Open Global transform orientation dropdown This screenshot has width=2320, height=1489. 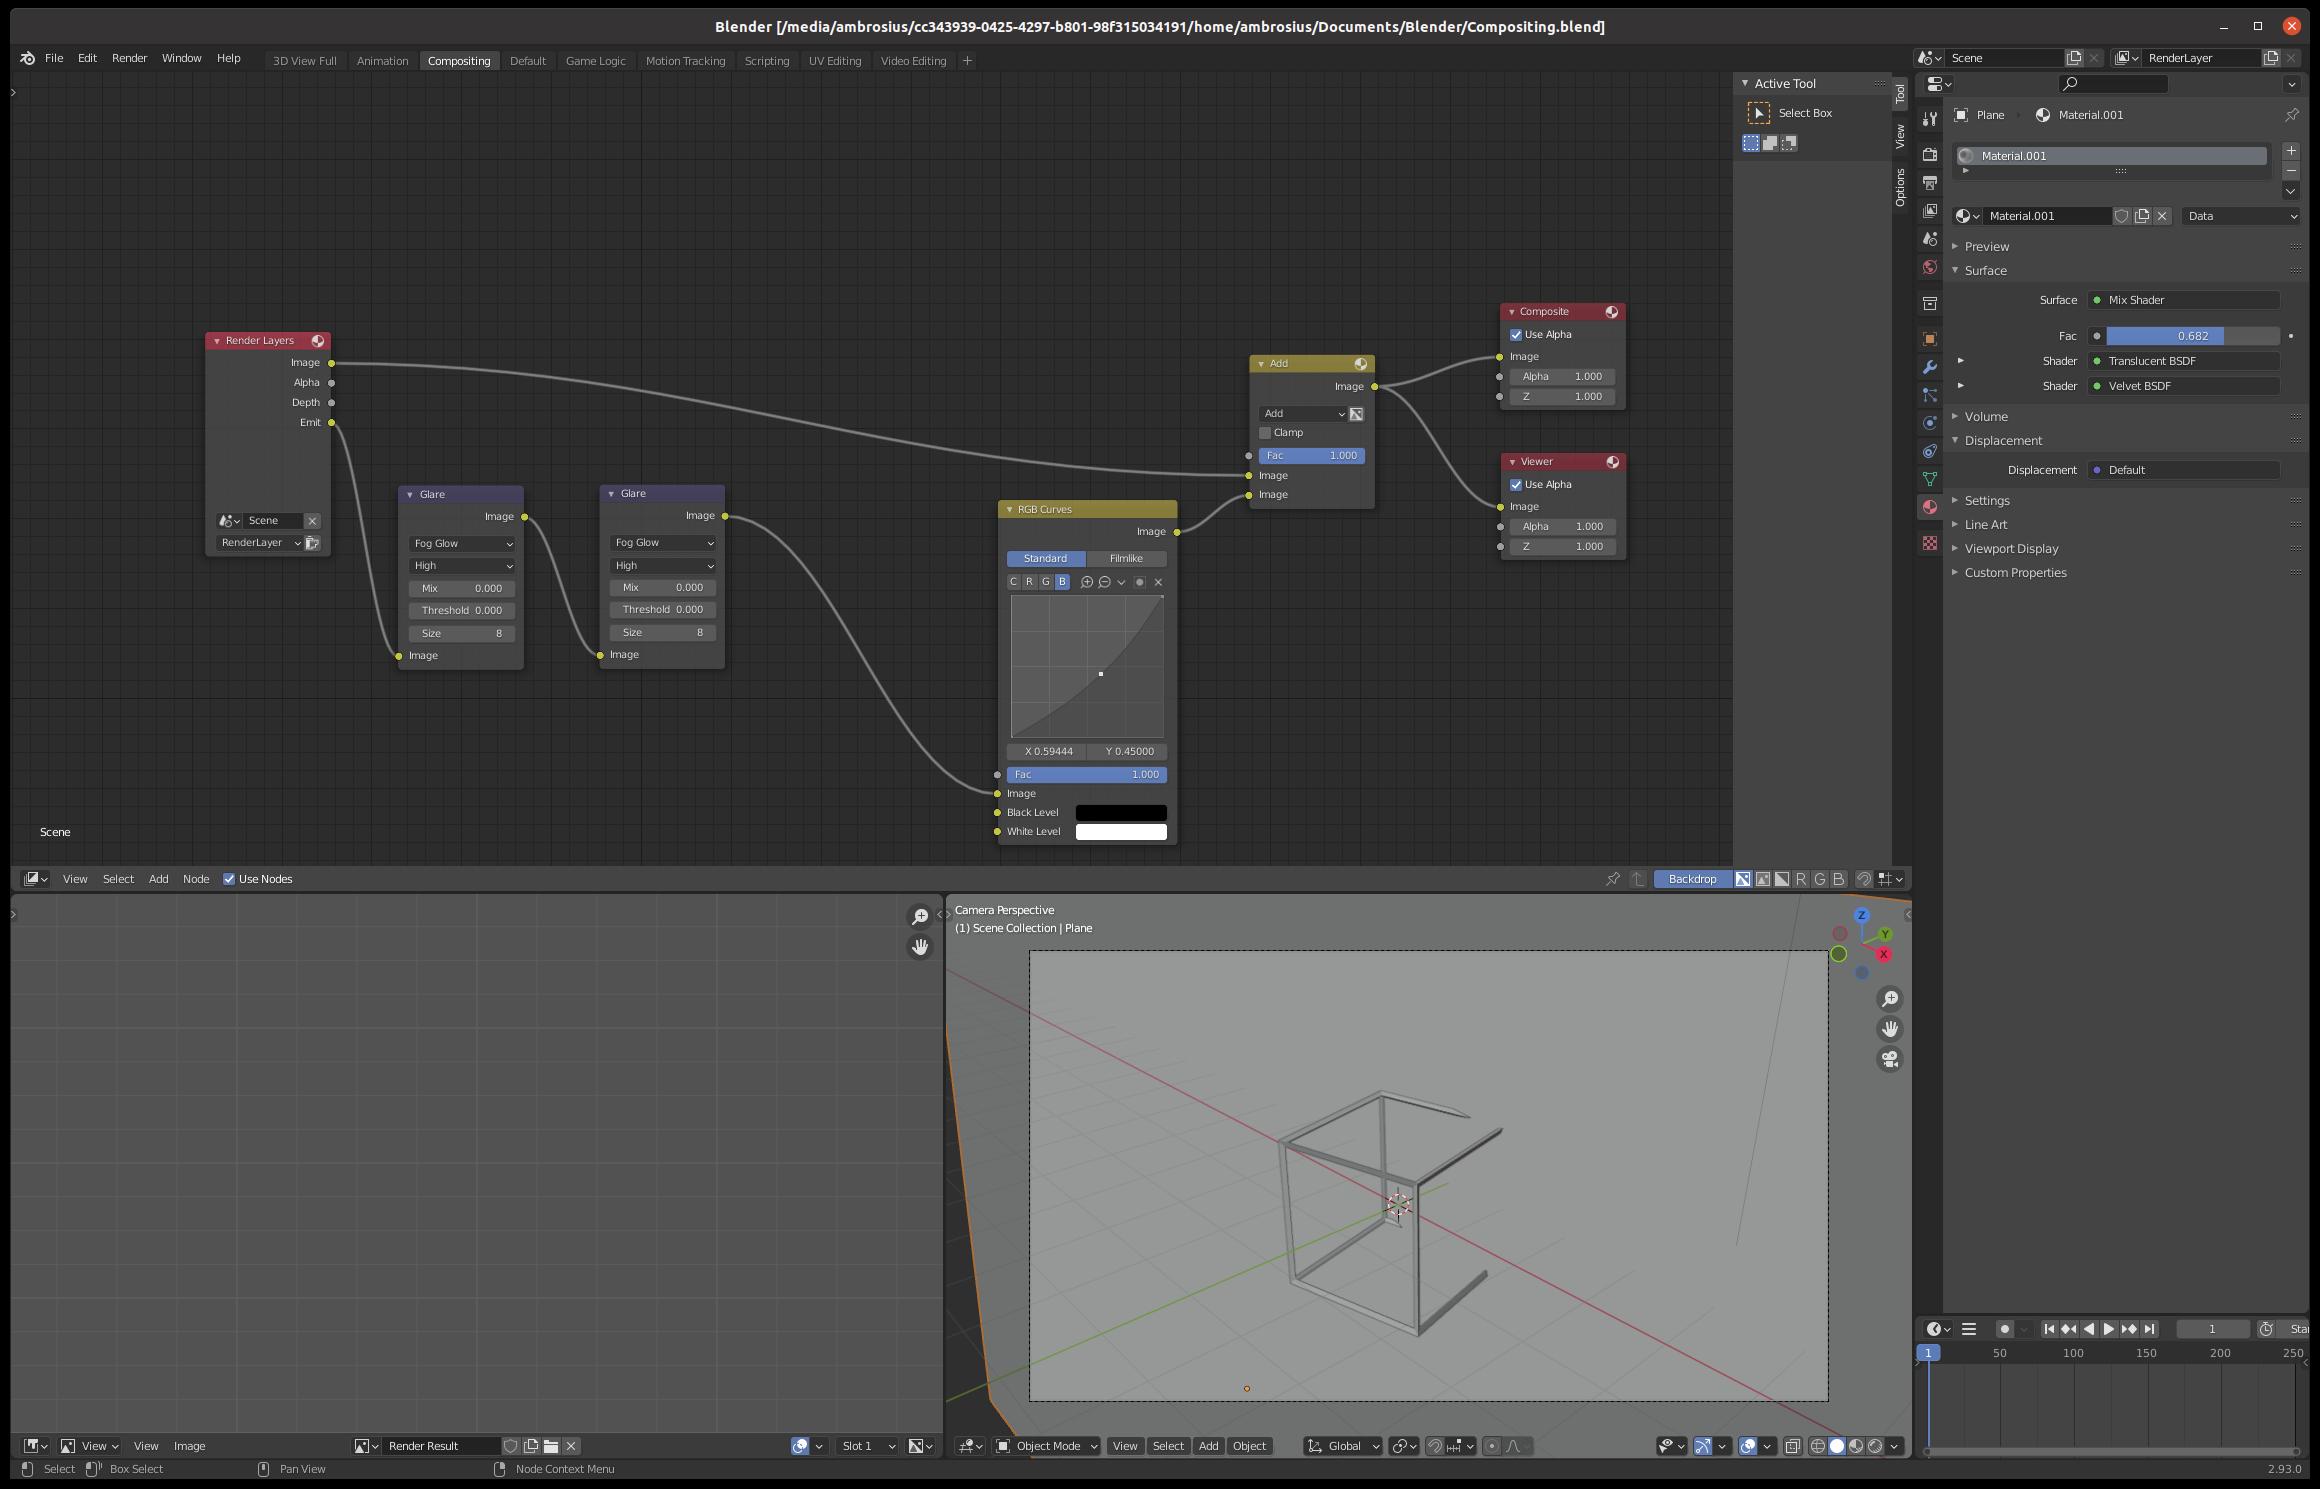click(x=1343, y=1446)
